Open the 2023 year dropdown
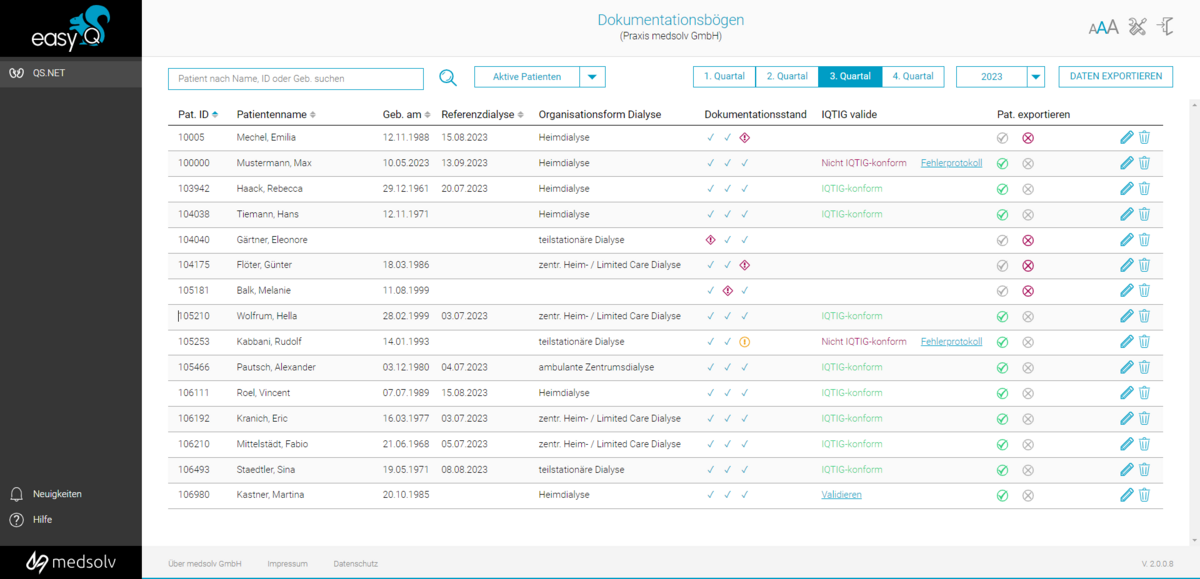Screen dimensions: 1200x579 (x=1035, y=77)
